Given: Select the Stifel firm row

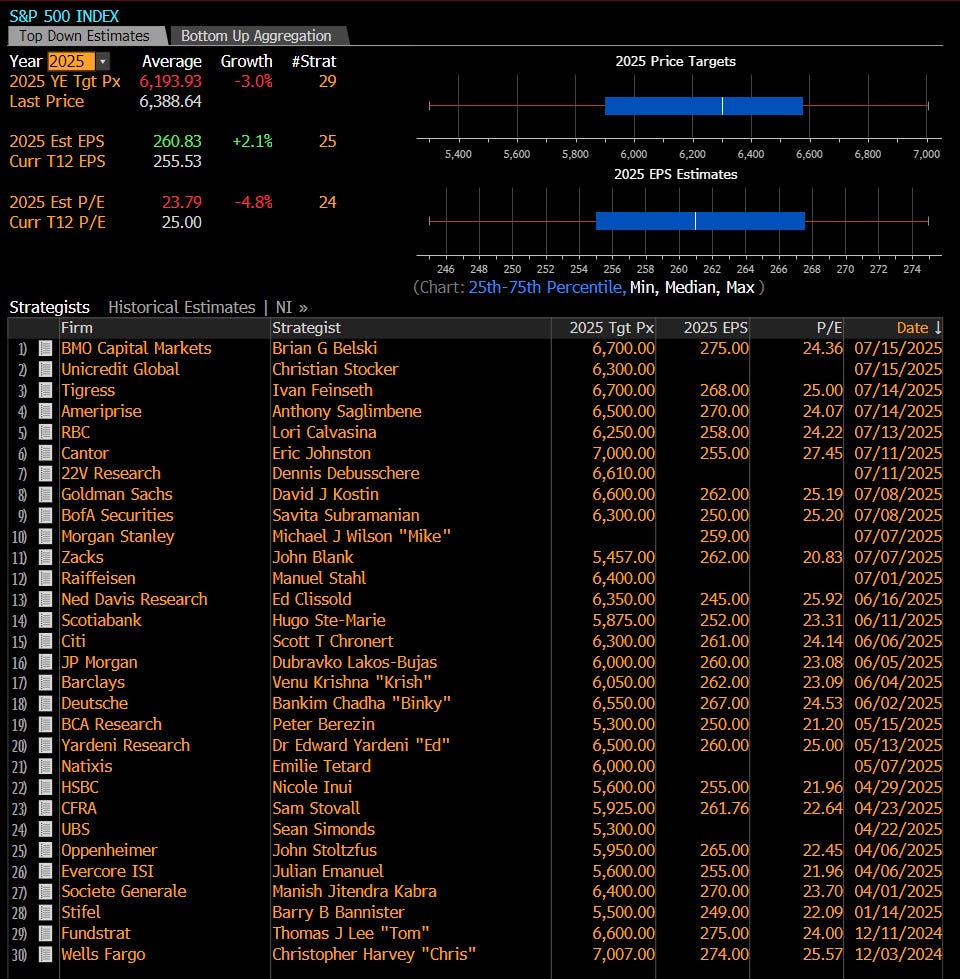Looking at the screenshot, I should pos(81,913).
